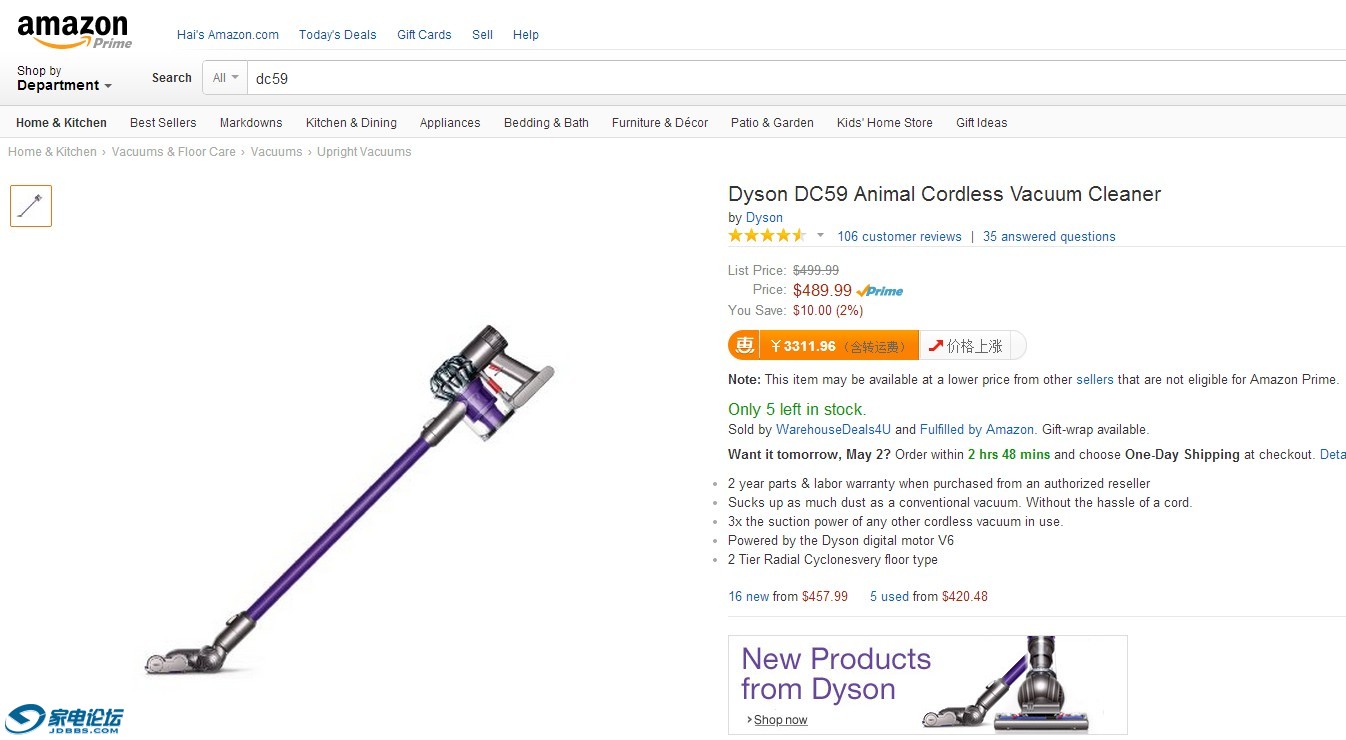Click inside the dc59 search field
The width and height of the screenshot is (1346, 740).
coord(400,77)
